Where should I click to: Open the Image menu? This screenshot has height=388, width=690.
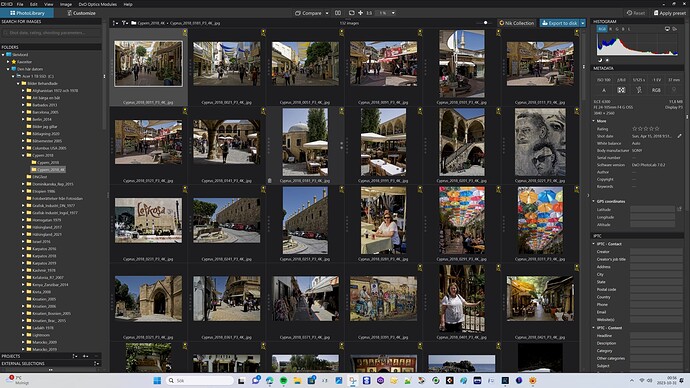click(x=66, y=4)
